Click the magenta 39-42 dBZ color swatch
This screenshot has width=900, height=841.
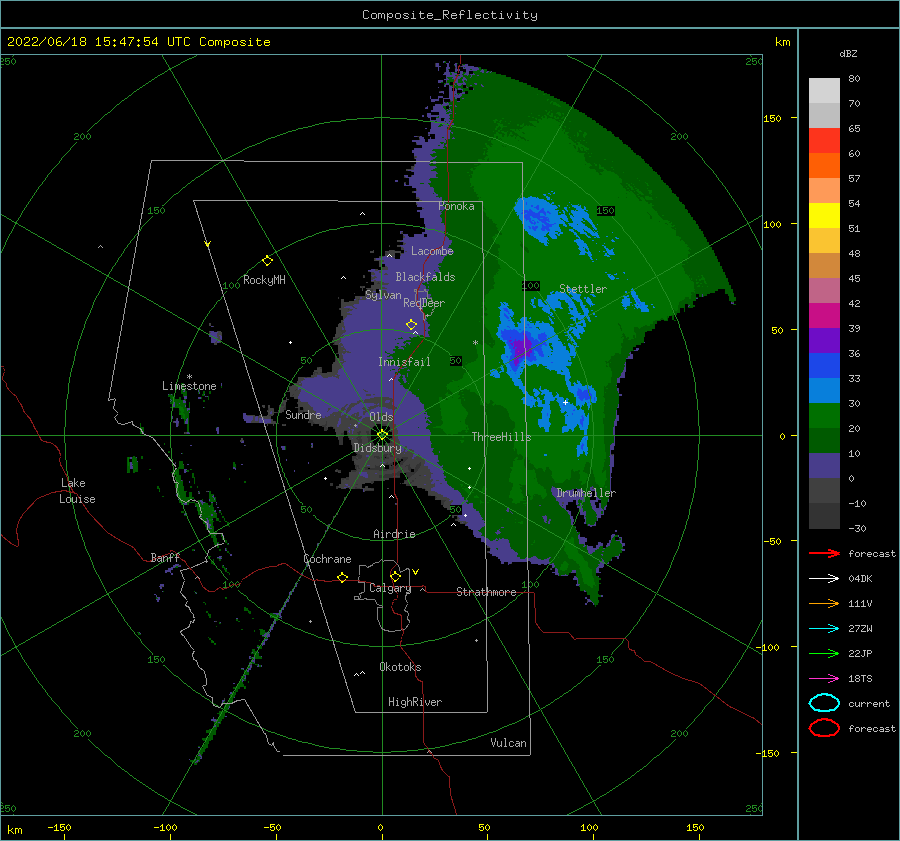coord(824,316)
